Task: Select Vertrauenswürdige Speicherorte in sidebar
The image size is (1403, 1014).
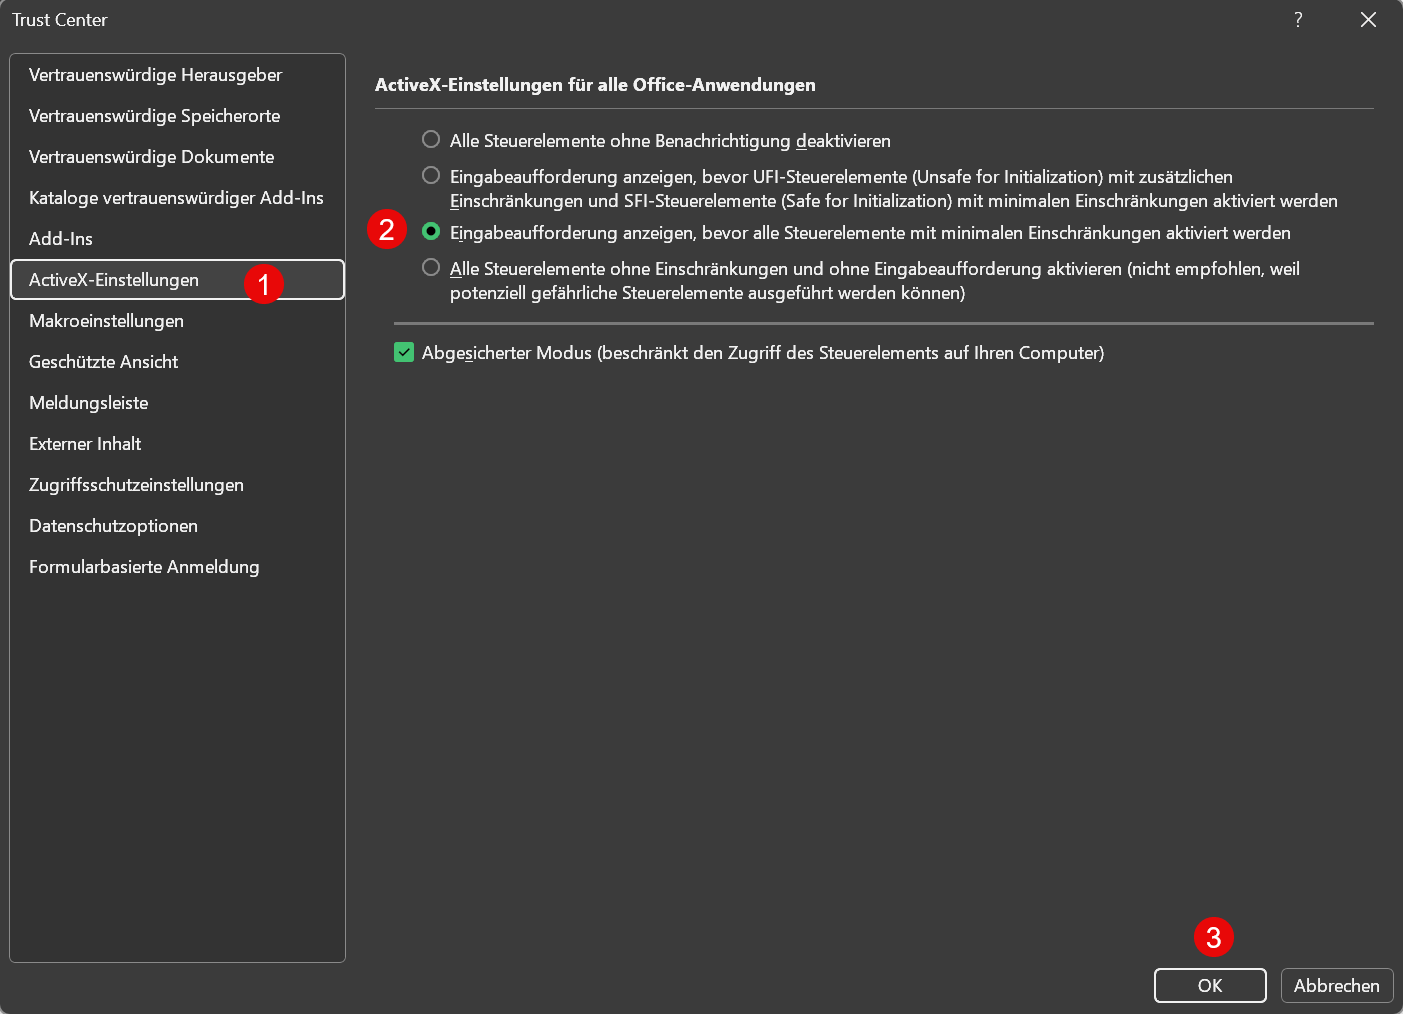Action: tap(177, 116)
